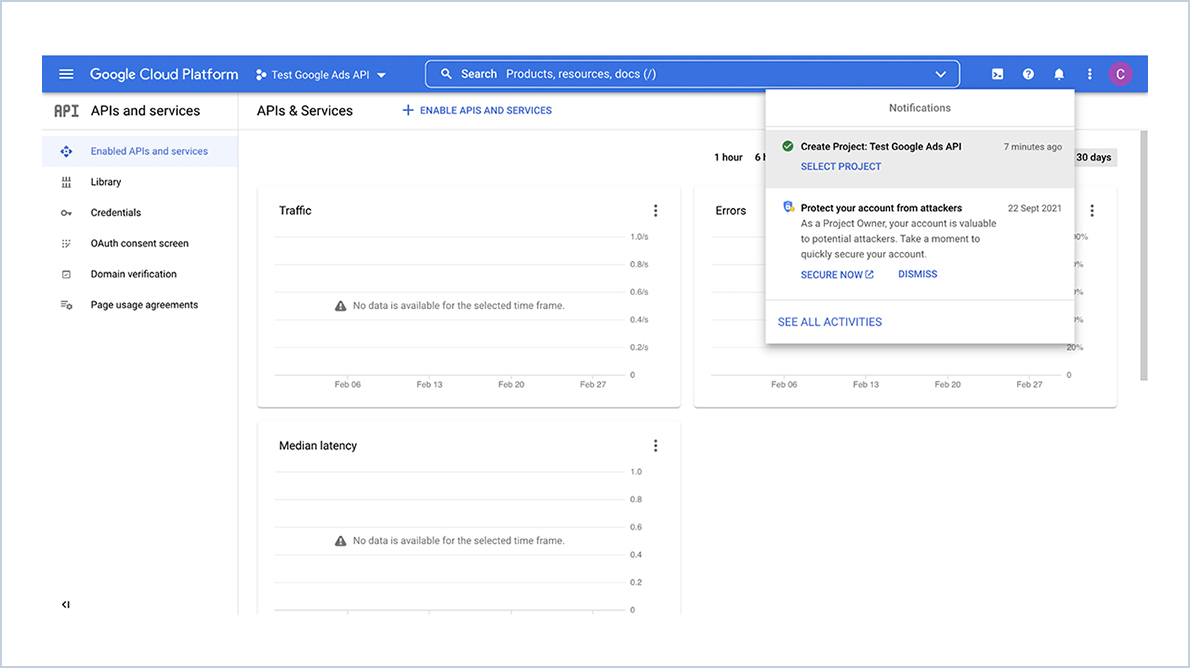This screenshot has width=1190, height=668.
Task: Open the top-bar three-dot menu
Action: click(1090, 73)
